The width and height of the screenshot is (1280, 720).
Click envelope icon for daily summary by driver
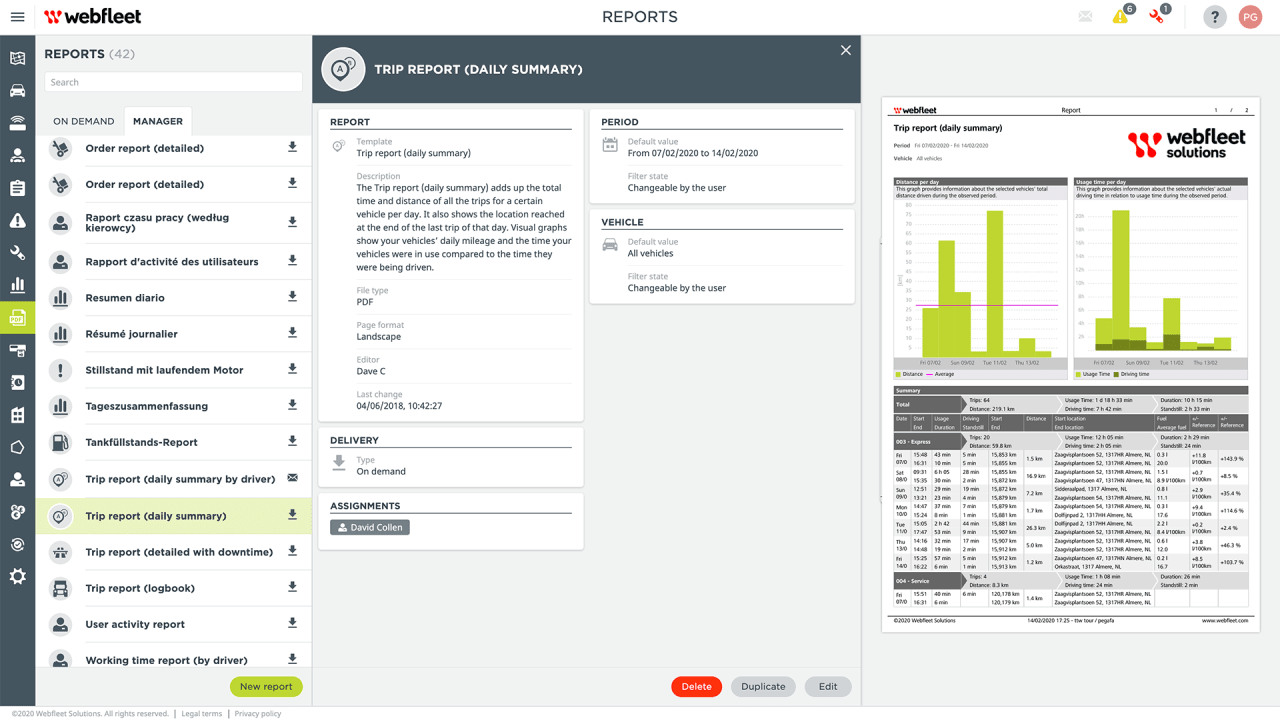pyautogui.click(x=293, y=478)
